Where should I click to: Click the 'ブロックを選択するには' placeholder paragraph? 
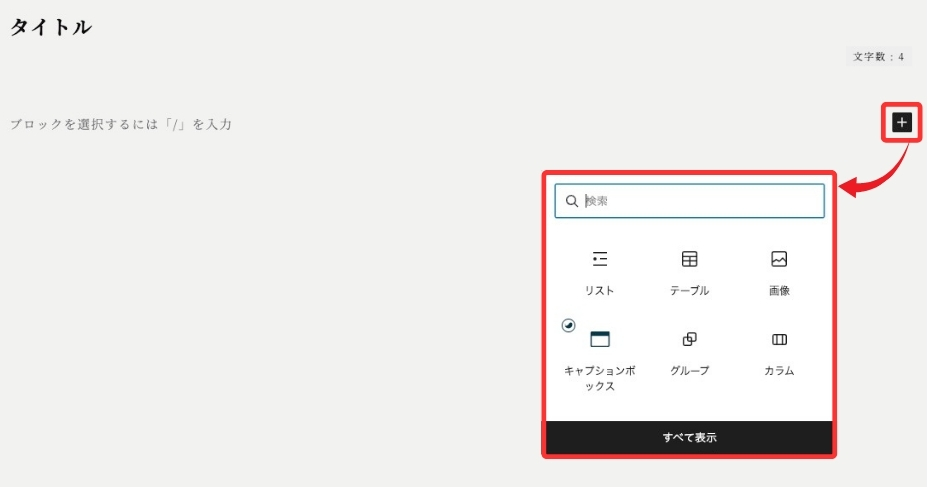point(121,125)
